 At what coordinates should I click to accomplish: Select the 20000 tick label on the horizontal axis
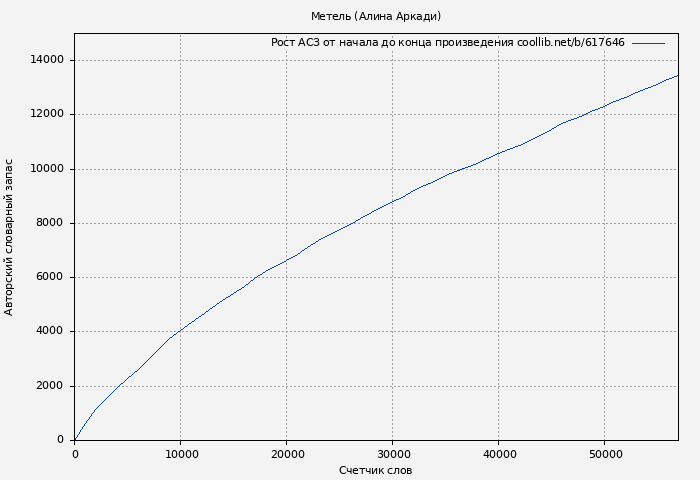click(x=287, y=454)
